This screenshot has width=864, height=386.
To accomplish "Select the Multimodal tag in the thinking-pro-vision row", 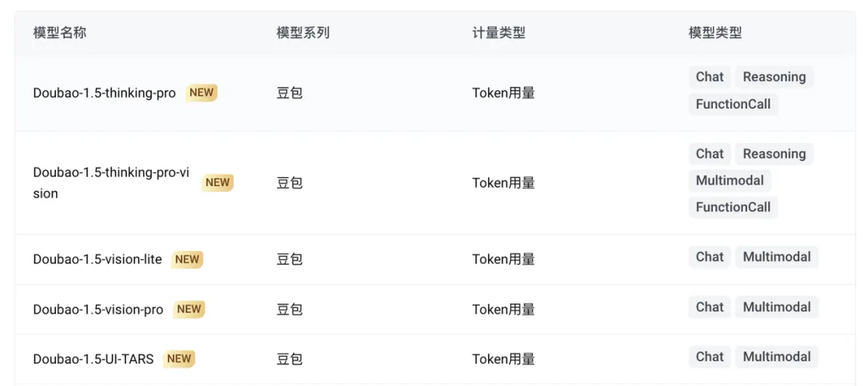I will [730, 181].
